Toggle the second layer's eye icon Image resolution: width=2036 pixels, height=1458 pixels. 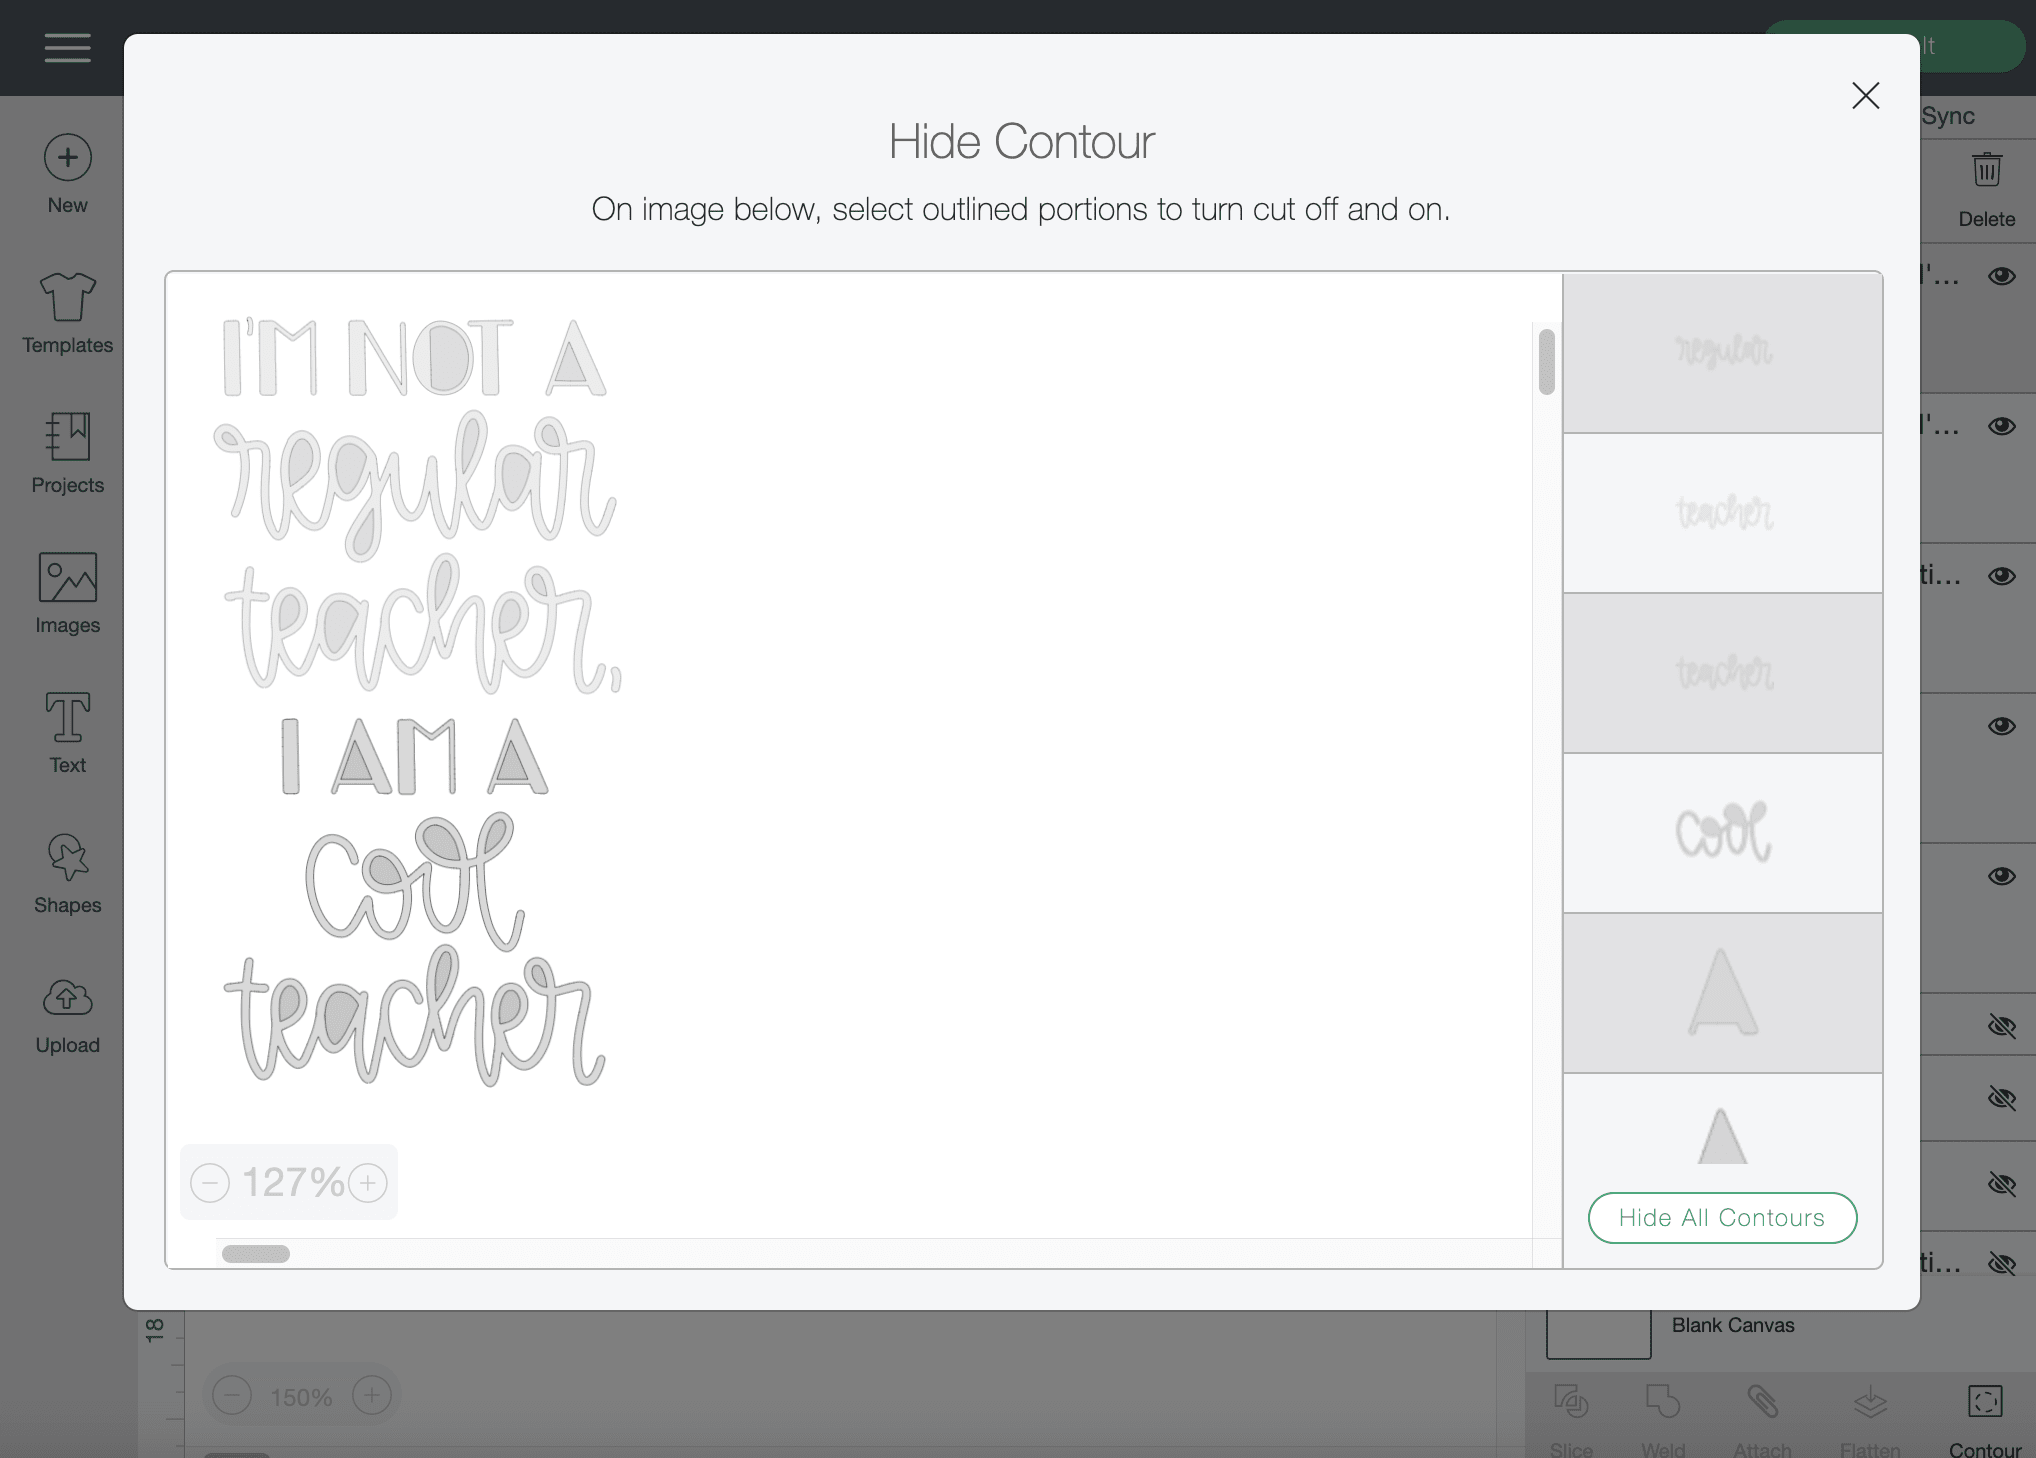[x=2001, y=426]
